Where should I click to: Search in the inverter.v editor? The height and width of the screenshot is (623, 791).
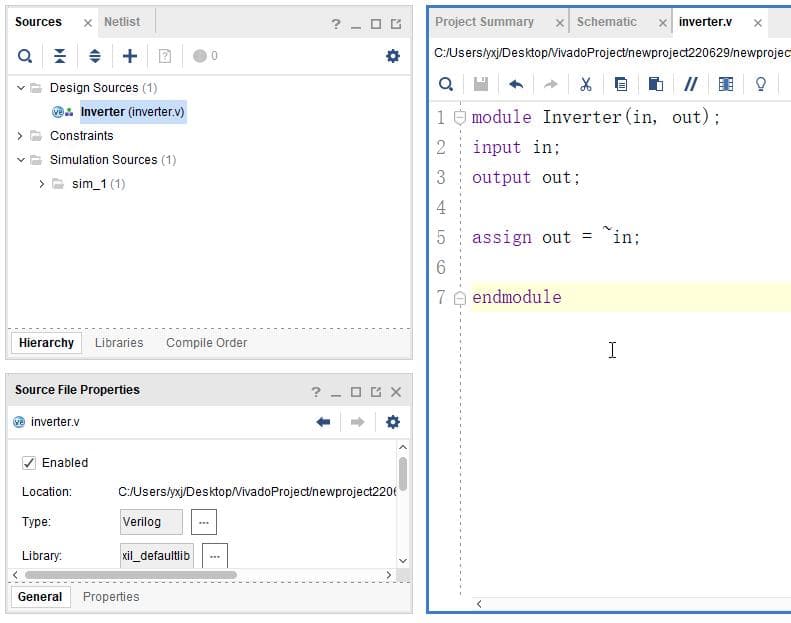(x=445, y=84)
